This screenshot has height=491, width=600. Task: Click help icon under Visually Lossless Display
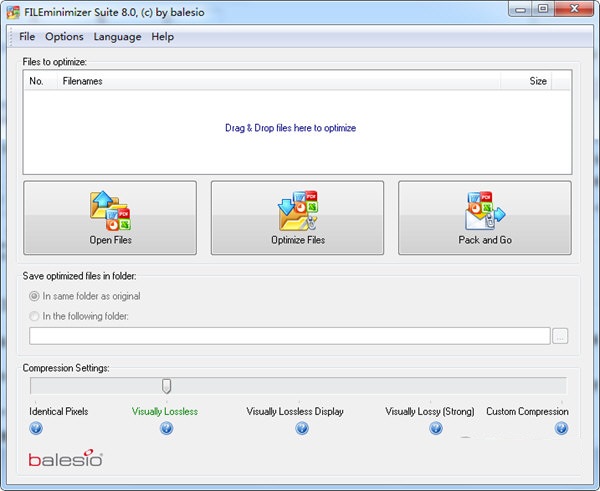coord(302,428)
